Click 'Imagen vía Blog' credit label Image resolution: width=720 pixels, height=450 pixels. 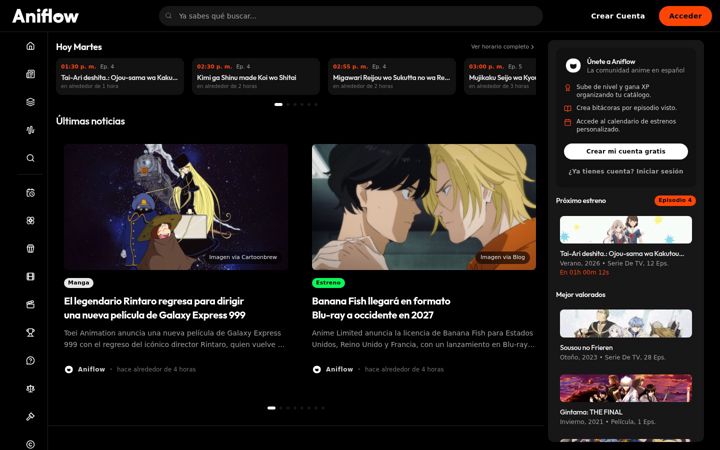pos(502,257)
